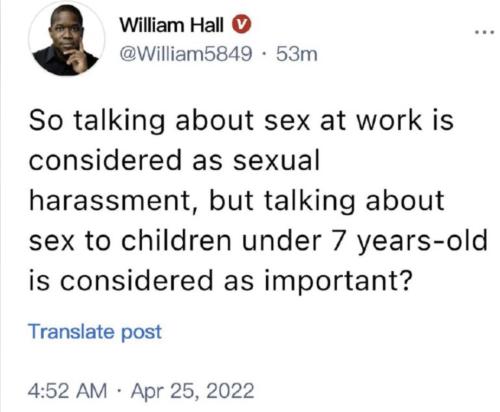
Task: Open the @William5849 handle link
Action: point(185,54)
